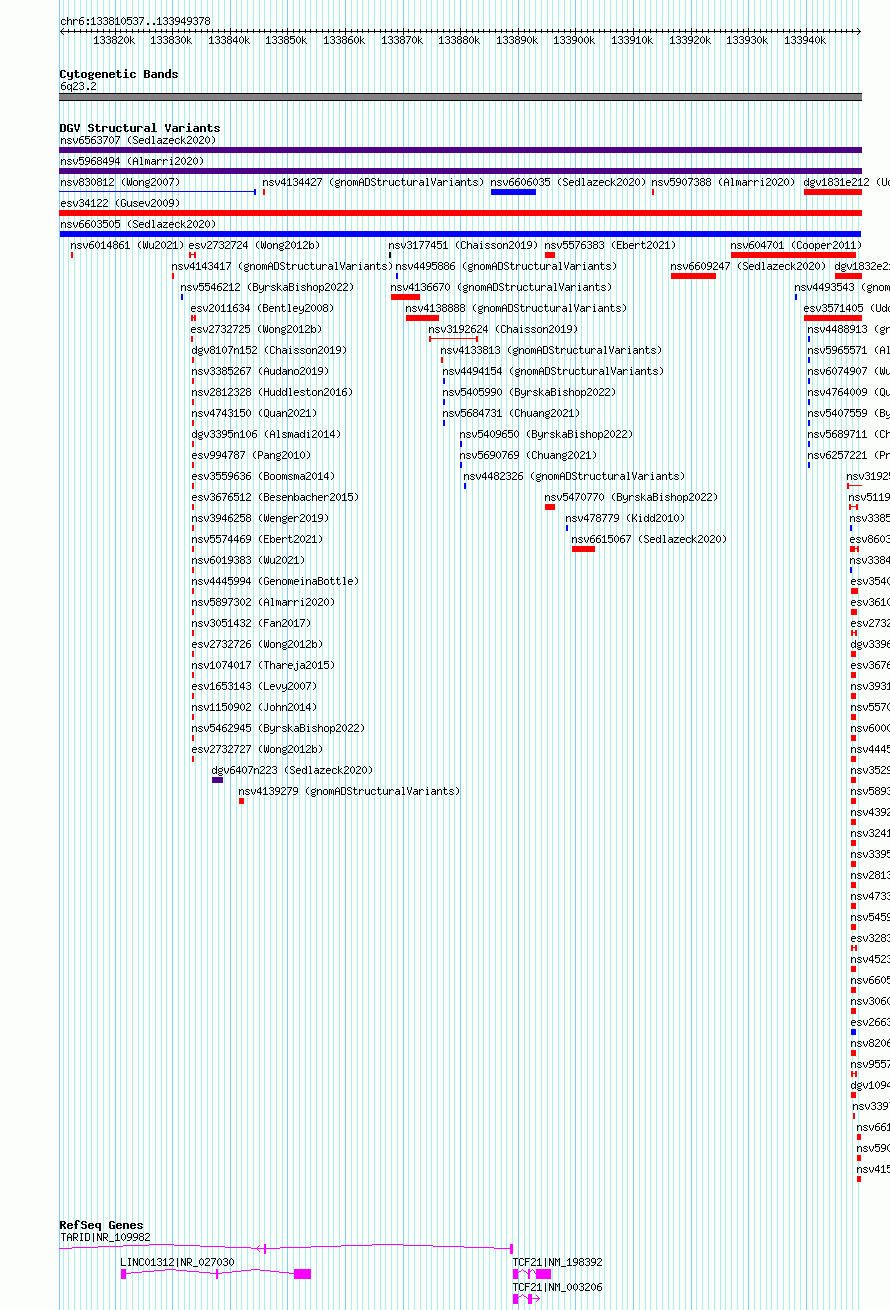
Task: Open variant nsv4133813 gnomAD label
Action: (x=551, y=350)
